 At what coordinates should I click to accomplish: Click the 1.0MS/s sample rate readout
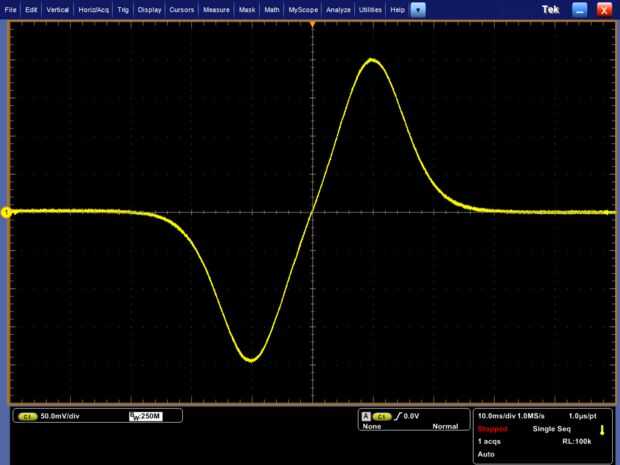tap(531, 416)
